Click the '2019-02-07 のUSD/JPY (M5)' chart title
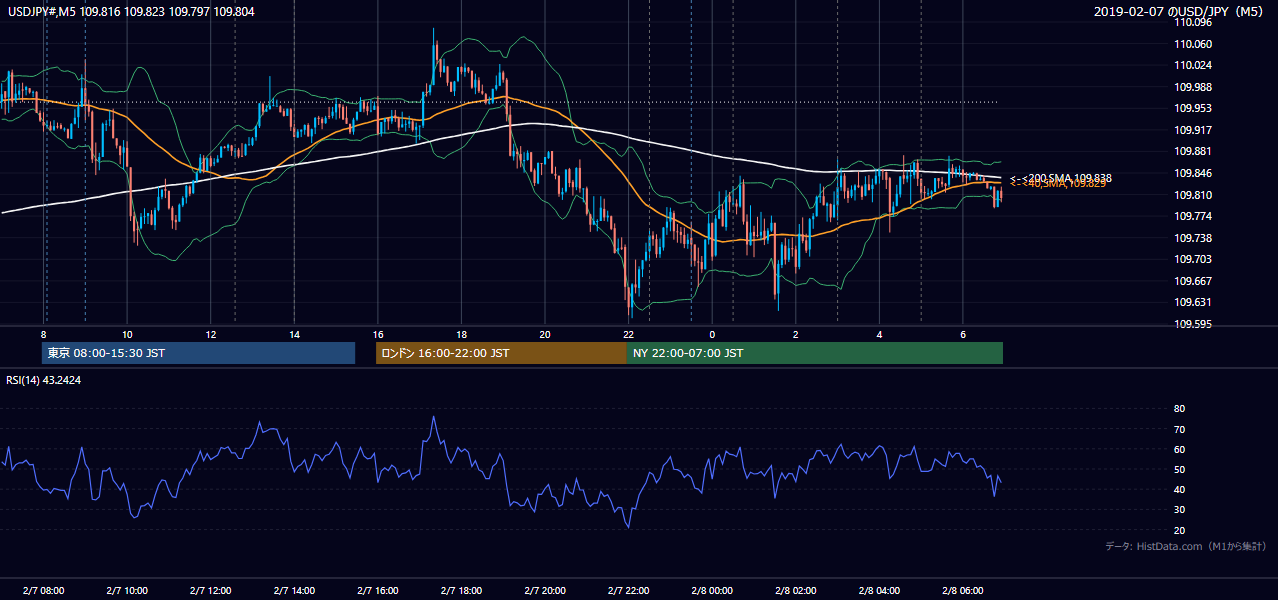The height and width of the screenshot is (600, 1278). 1179,11
